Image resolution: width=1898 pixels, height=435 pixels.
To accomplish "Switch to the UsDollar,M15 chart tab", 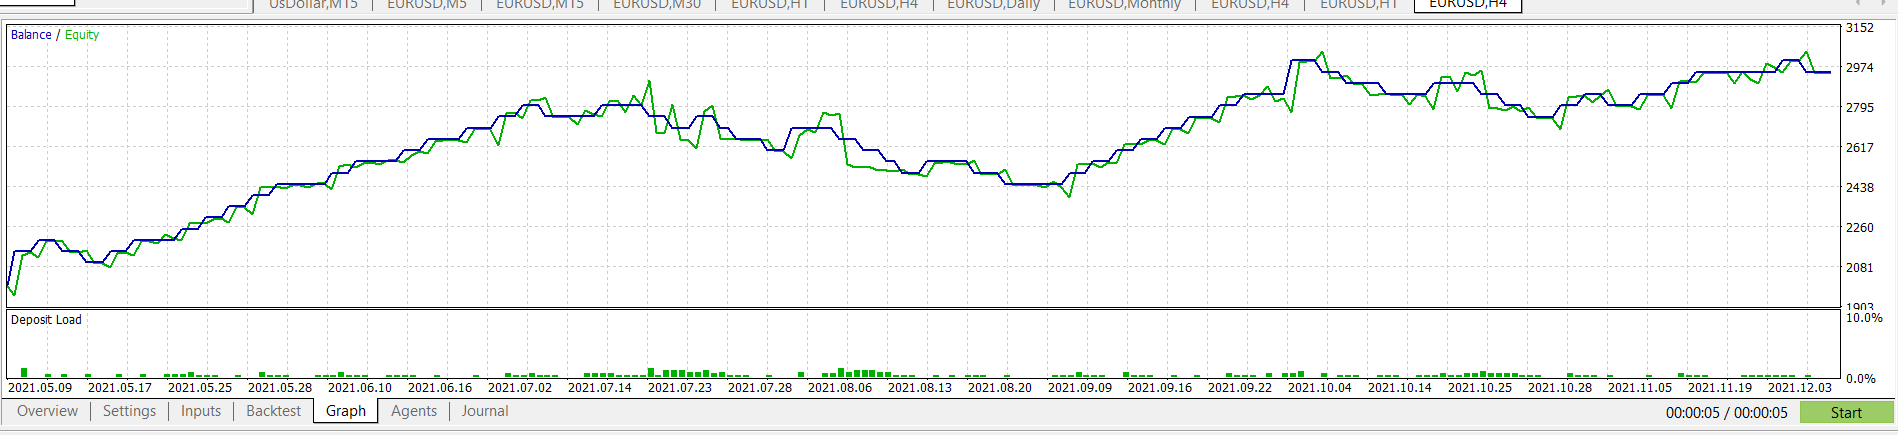I will point(313,5).
